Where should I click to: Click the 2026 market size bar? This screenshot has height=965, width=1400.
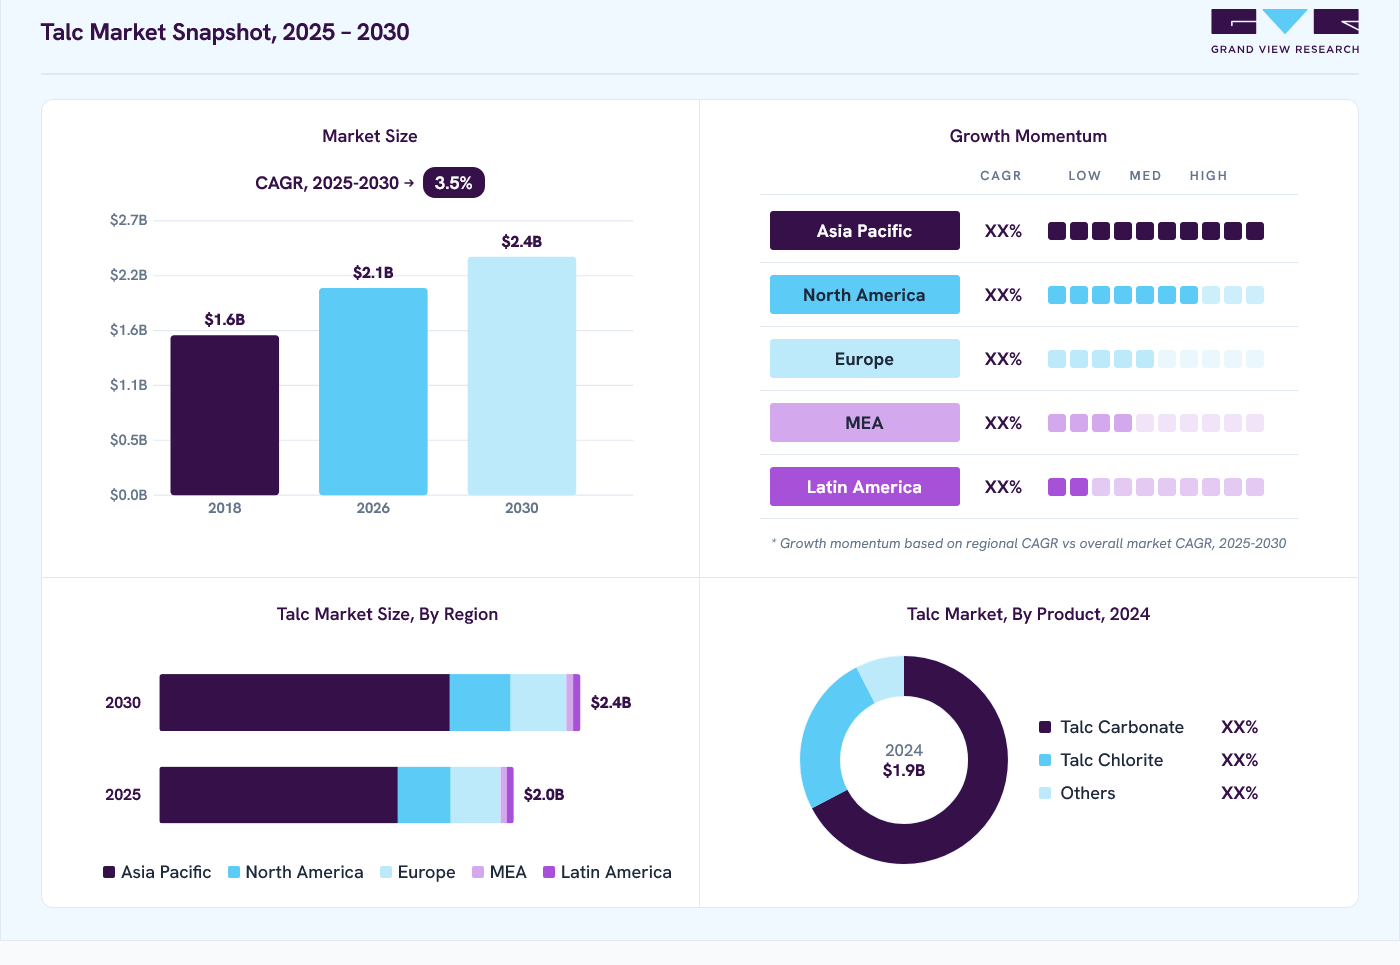click(373, 392)
